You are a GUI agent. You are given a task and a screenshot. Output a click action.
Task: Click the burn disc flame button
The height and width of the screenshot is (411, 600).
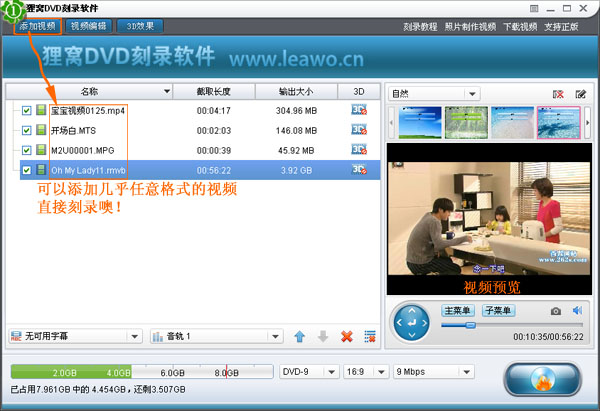[542, 379]
